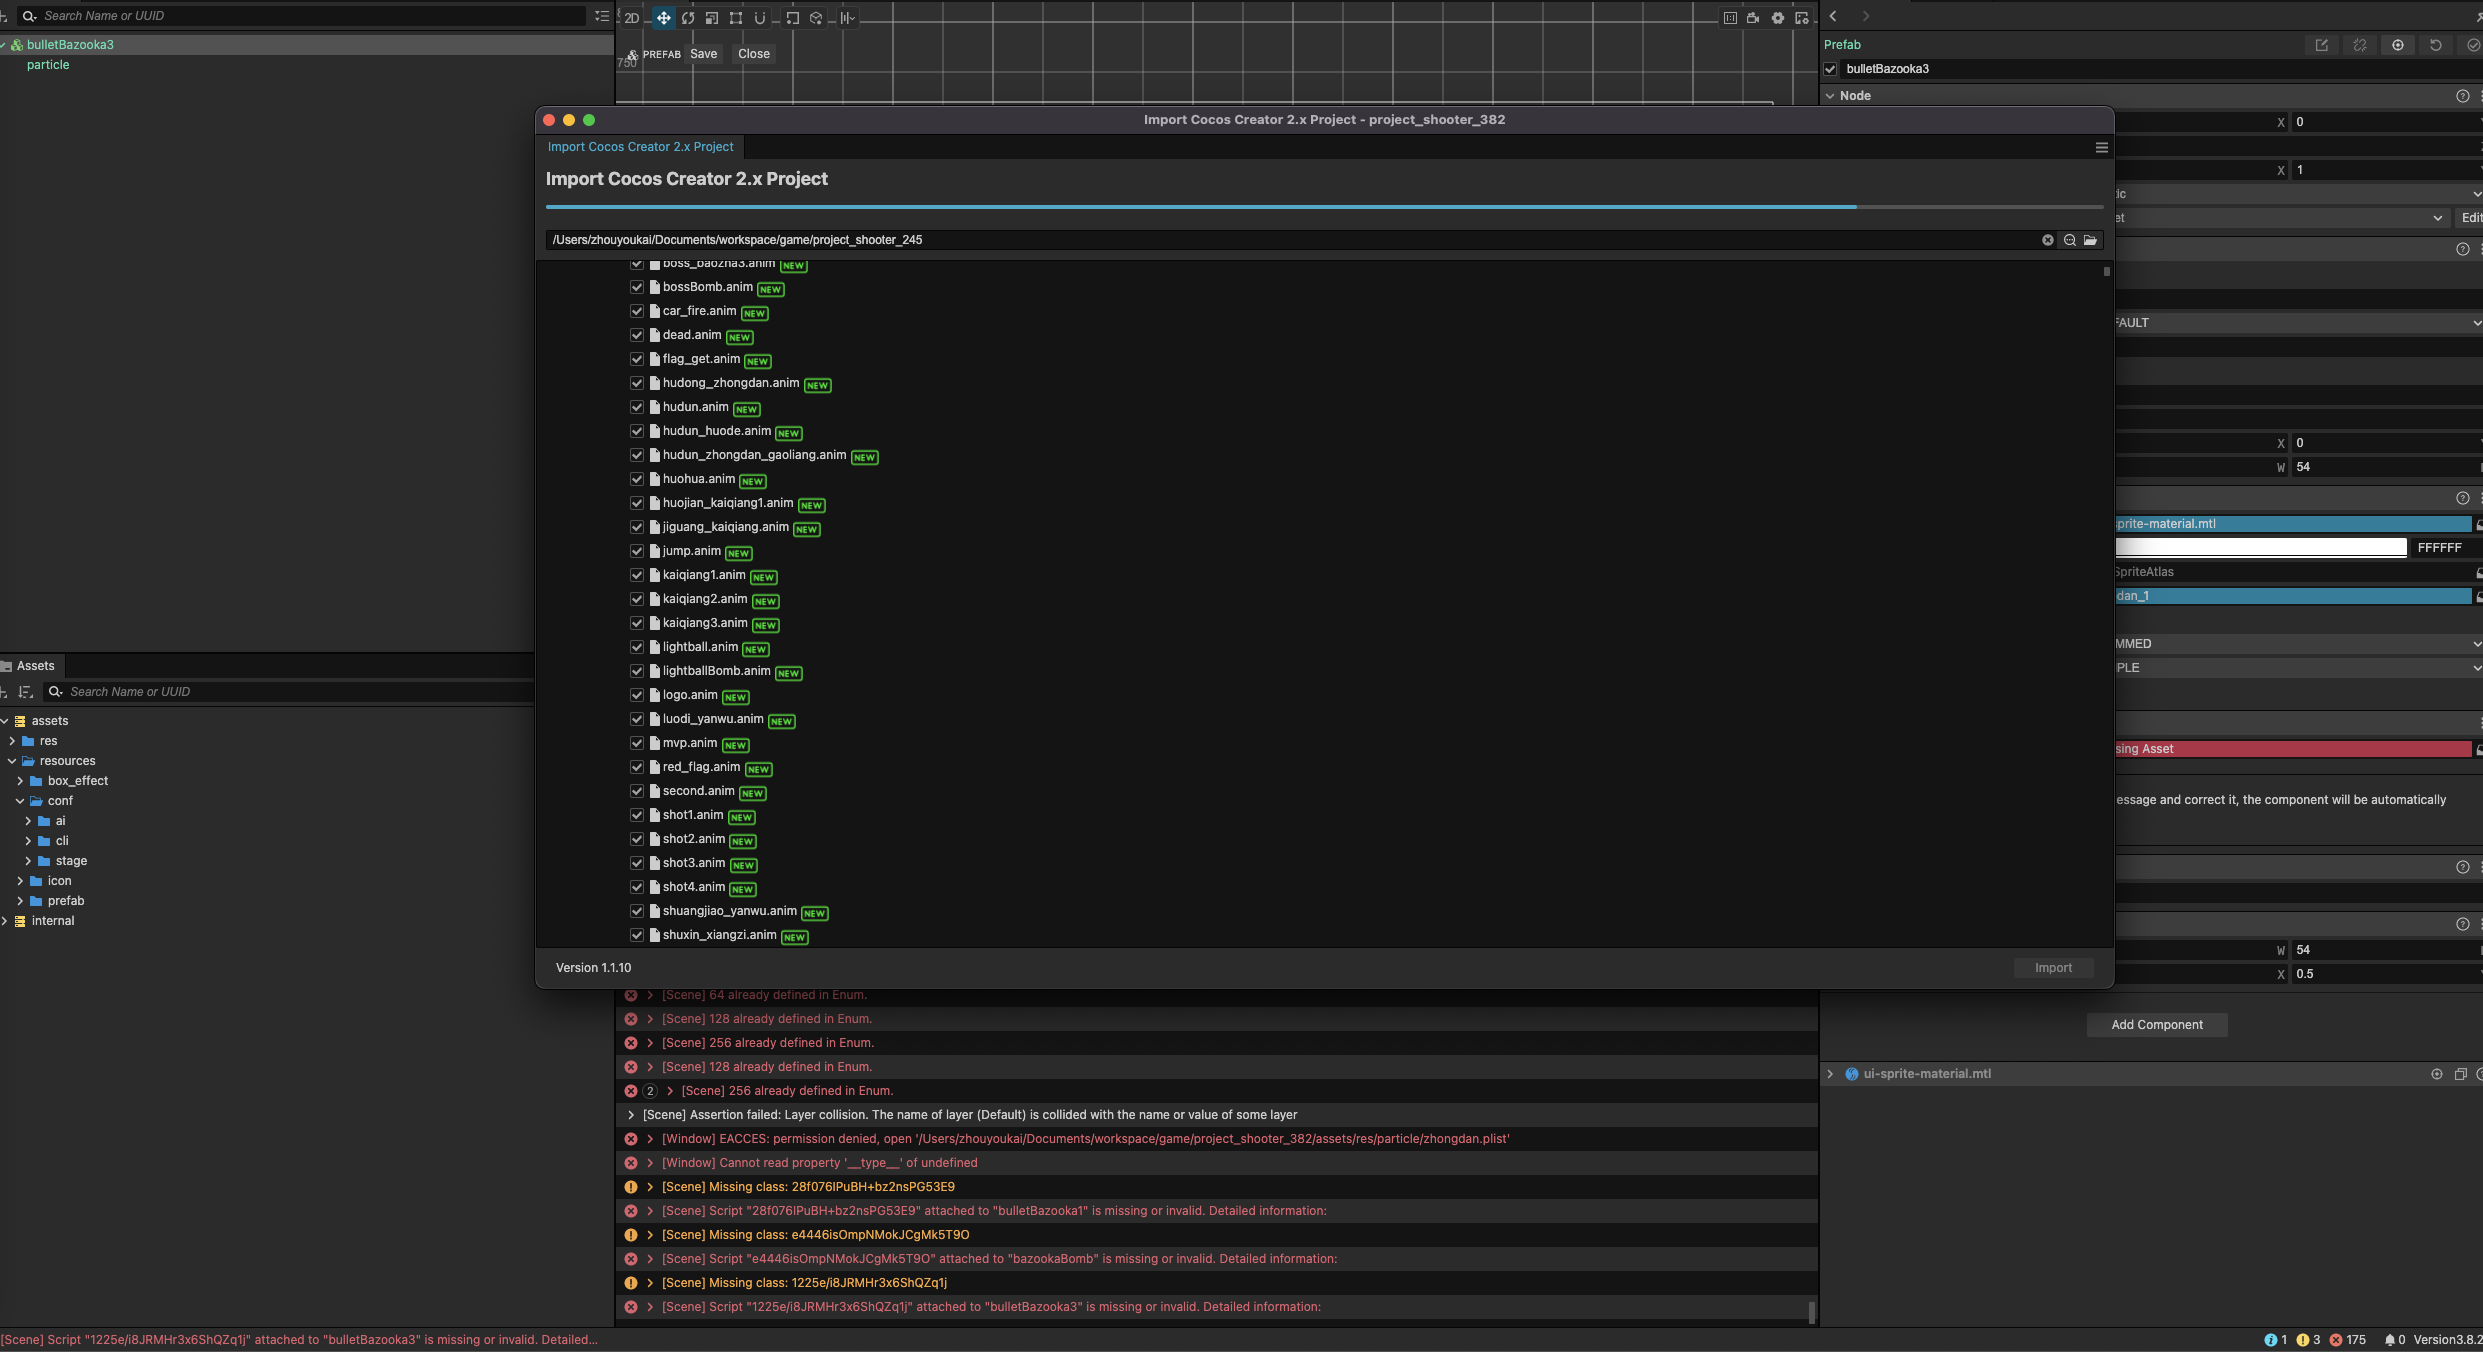The image size is (2483, 1352).
Task: Expand the prefab folder in Assets
Action: 20,901
